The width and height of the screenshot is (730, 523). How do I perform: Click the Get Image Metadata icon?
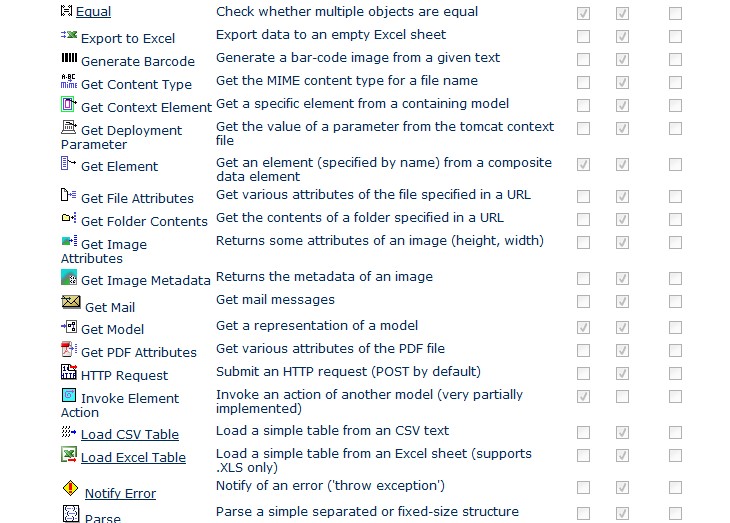[69, 279]
